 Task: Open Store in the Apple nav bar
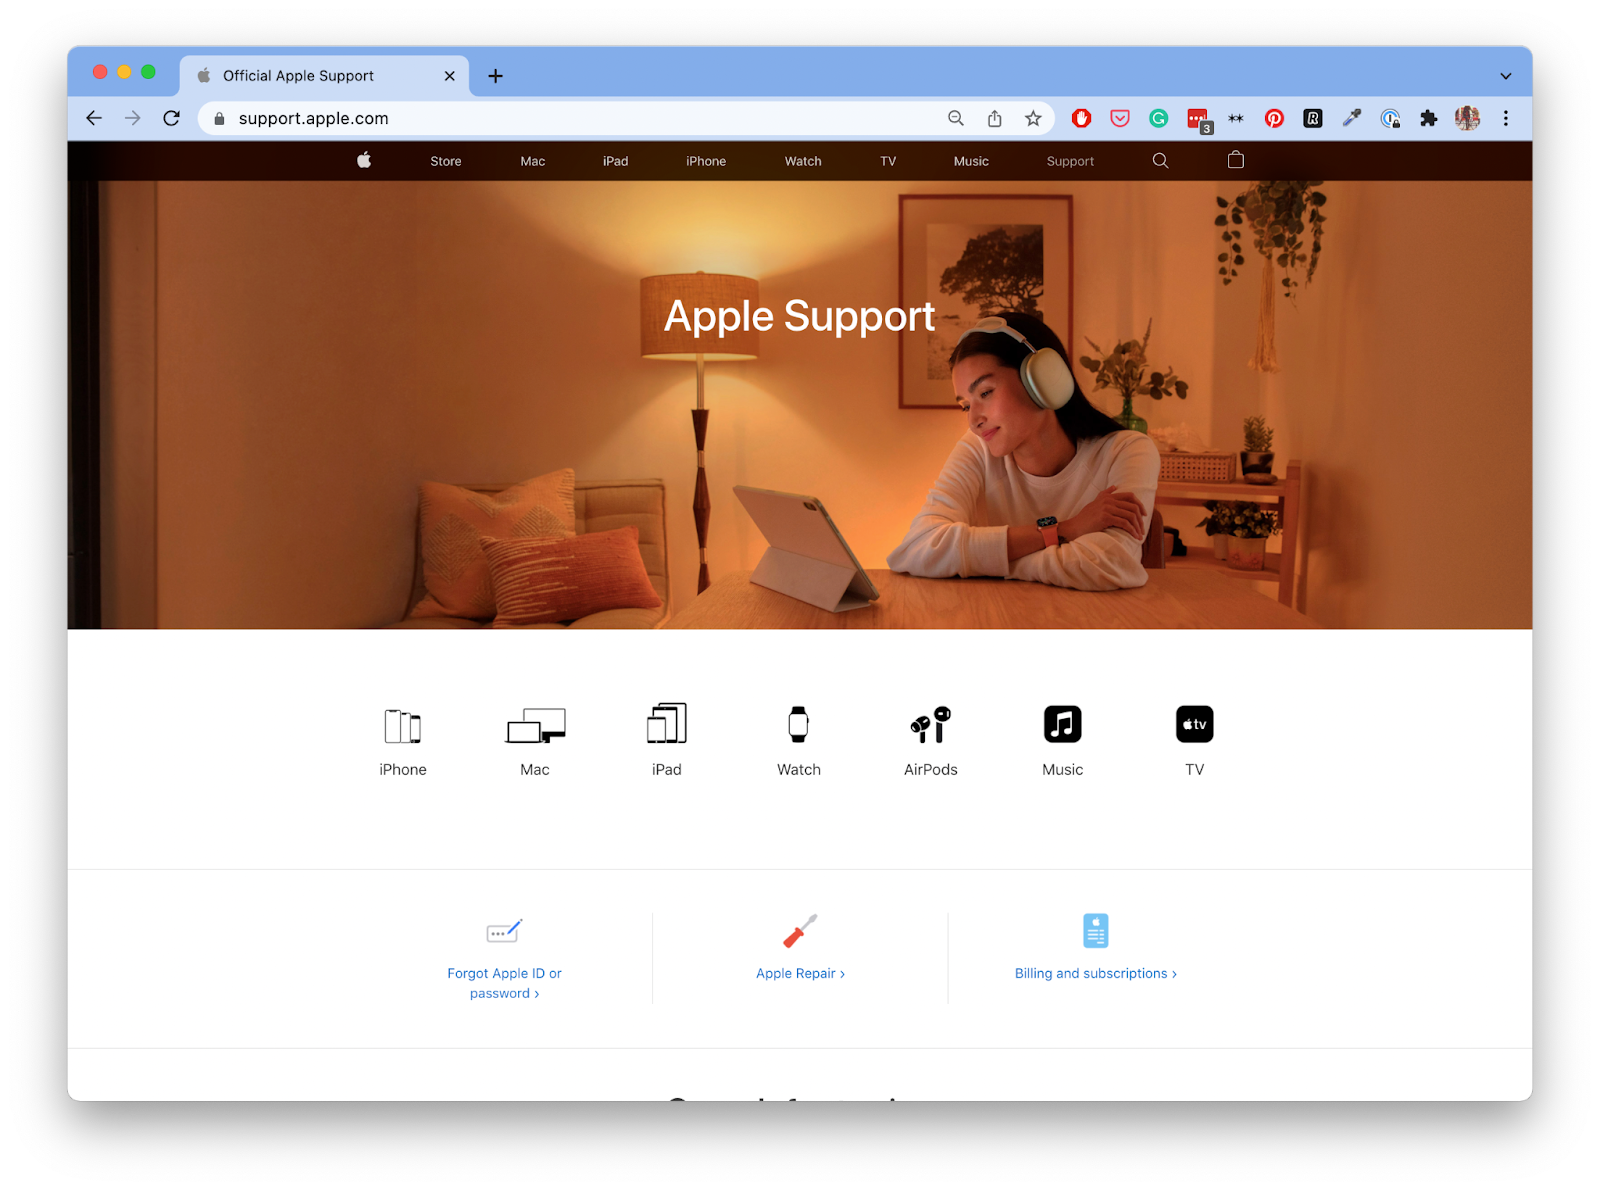click(x=446, y=161)
